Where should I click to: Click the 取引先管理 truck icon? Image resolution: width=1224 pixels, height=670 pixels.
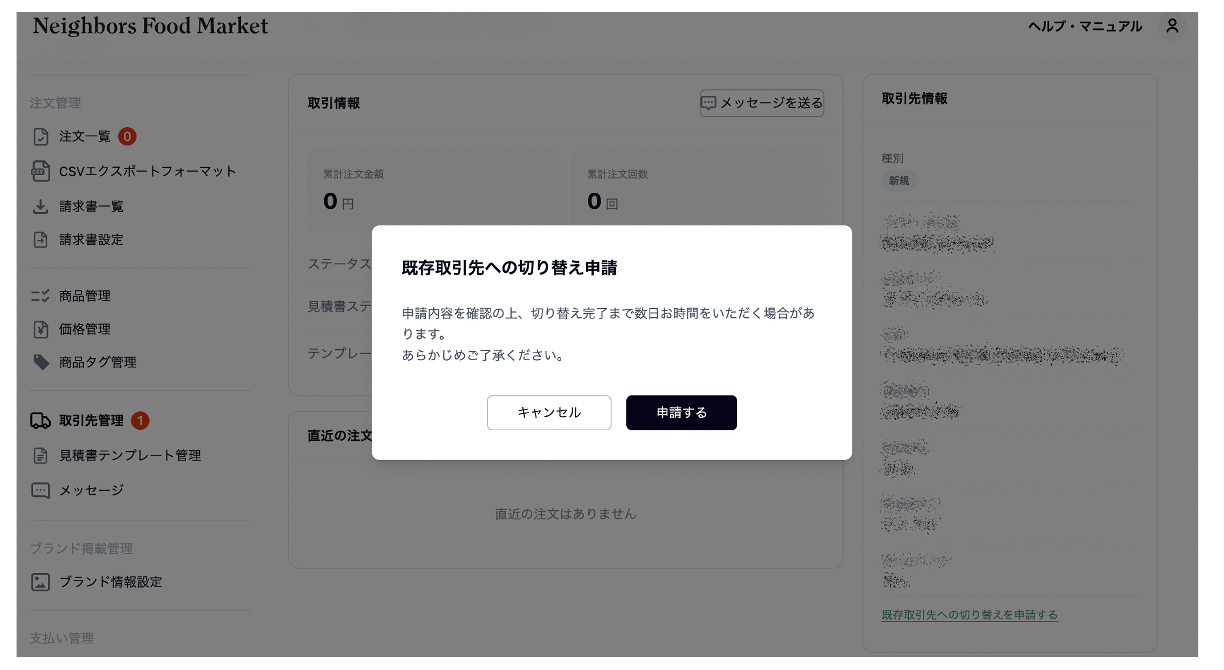pyautogui.click(x=41, y=421)
